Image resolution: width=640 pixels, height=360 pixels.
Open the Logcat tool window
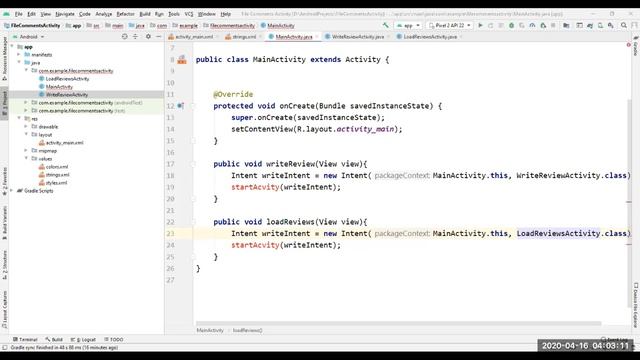(83, 339)
